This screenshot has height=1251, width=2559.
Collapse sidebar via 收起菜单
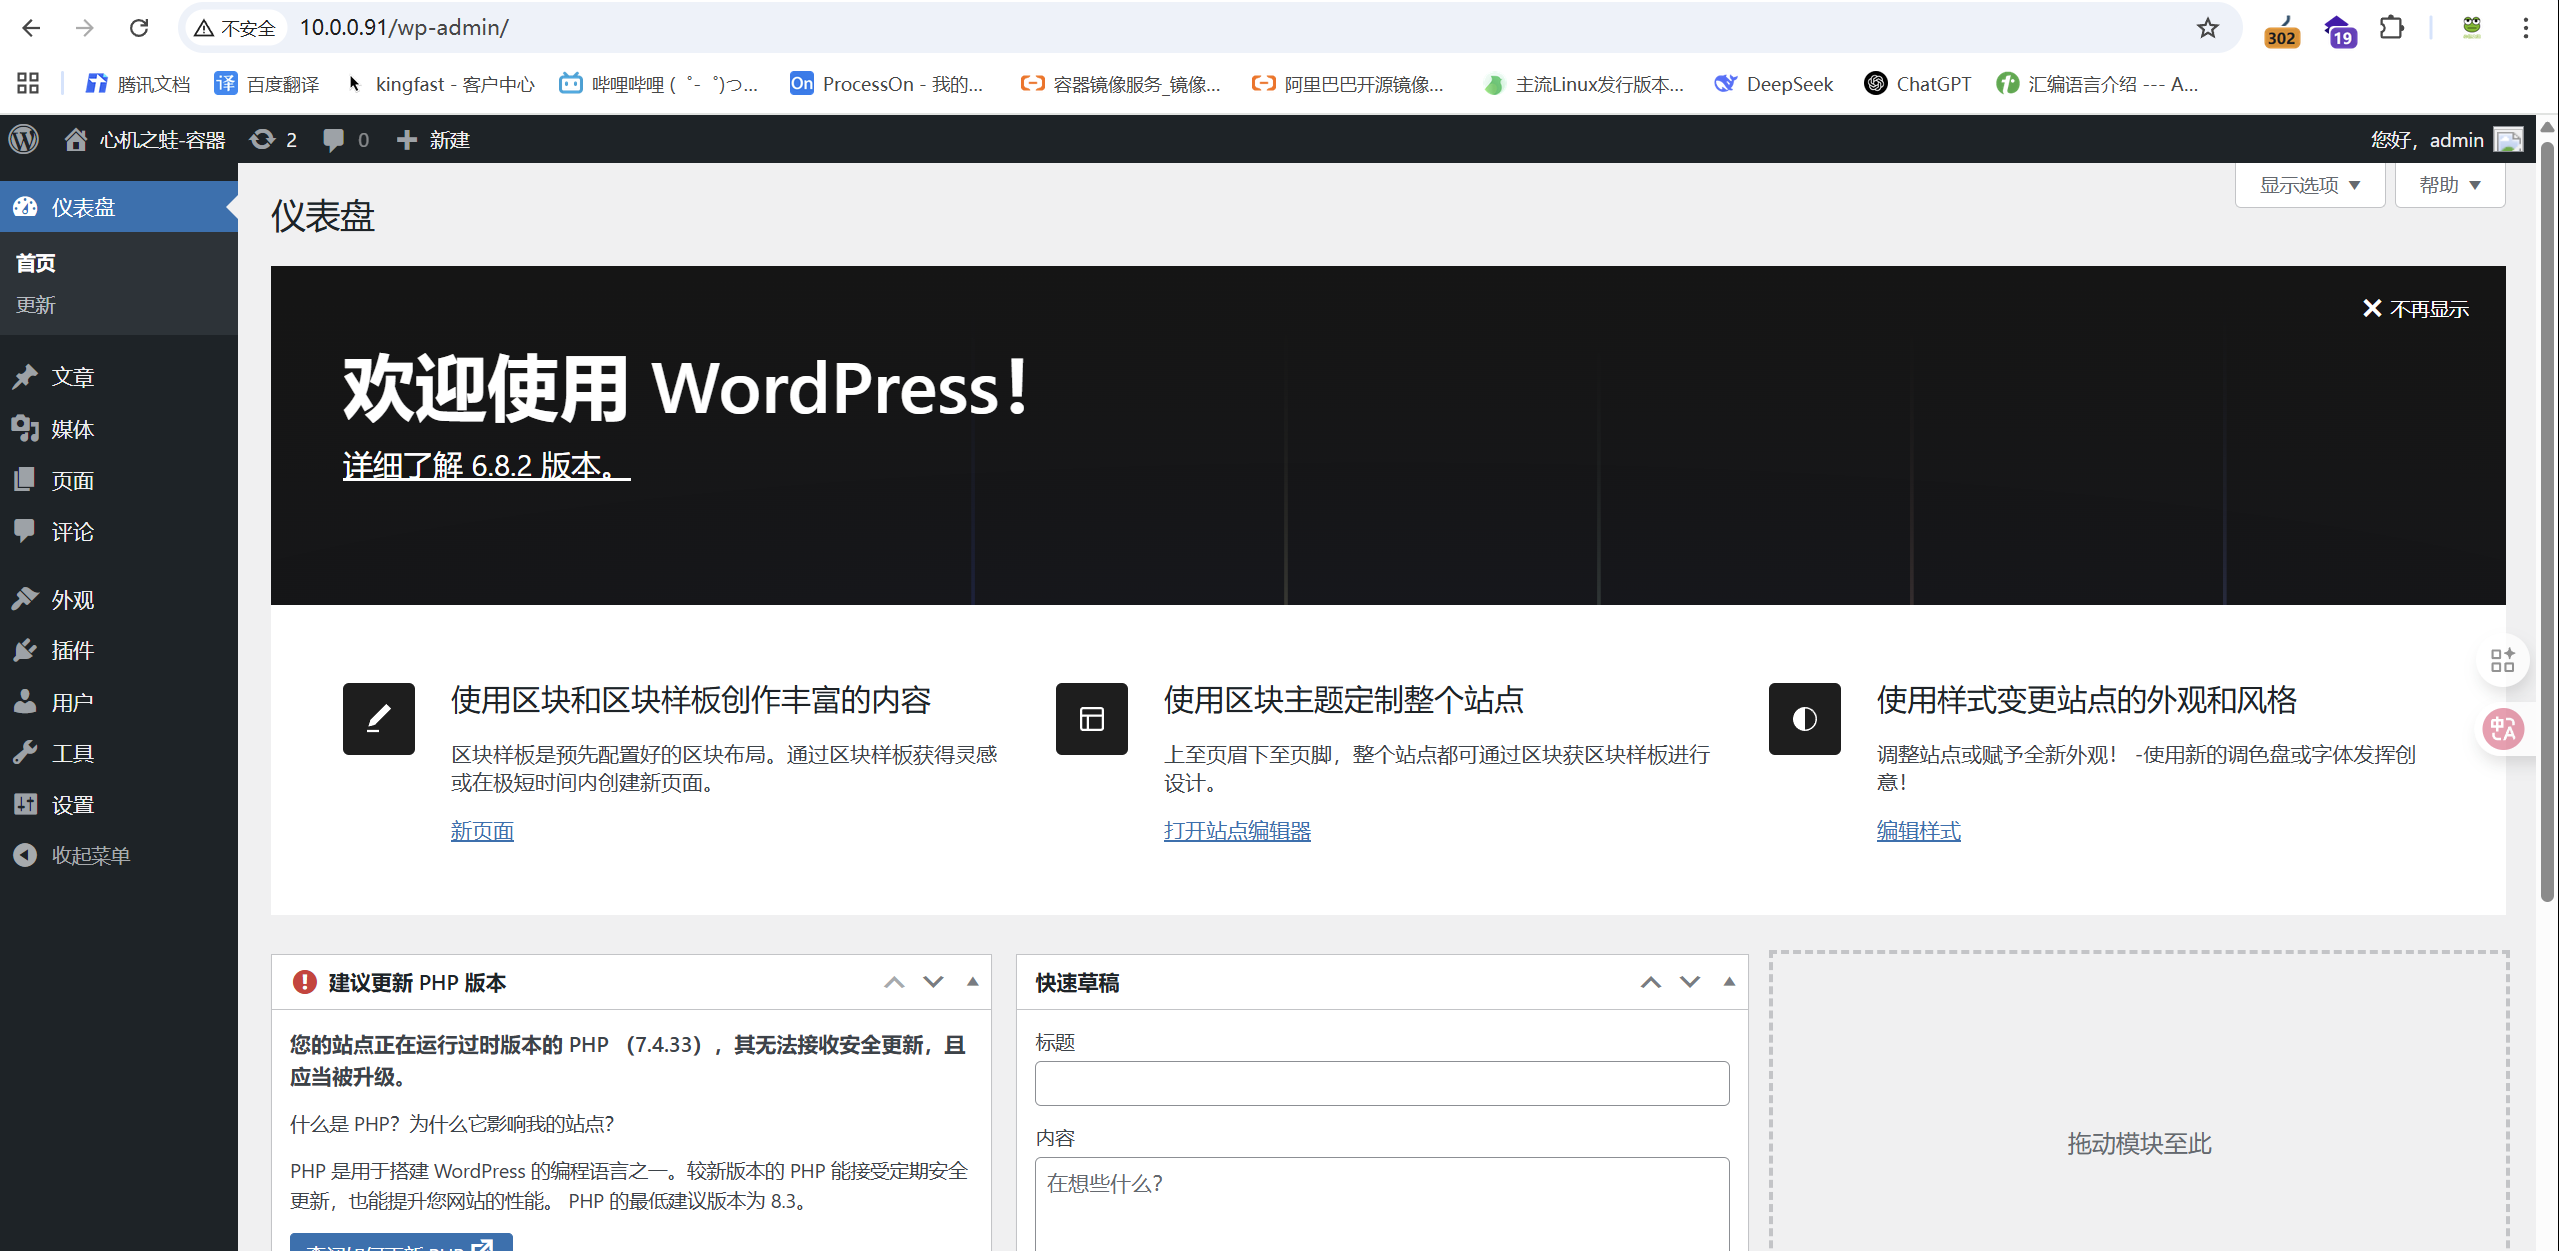pyautogui.click(x=72, y=856)
